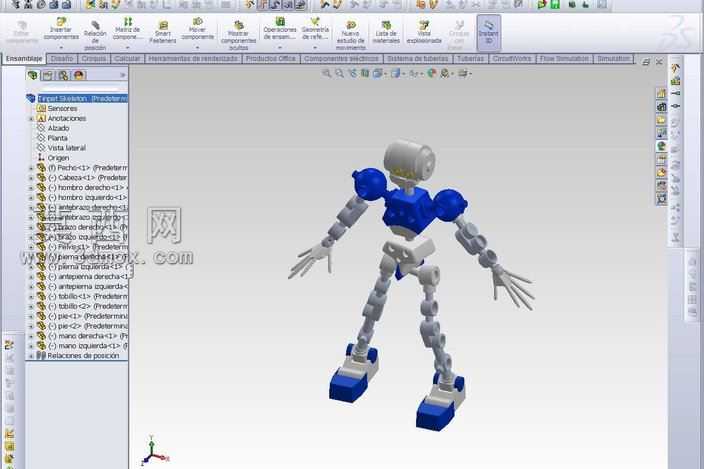
Task: Click the Zoom to fit magnifier icon
Action: [326, 73]
